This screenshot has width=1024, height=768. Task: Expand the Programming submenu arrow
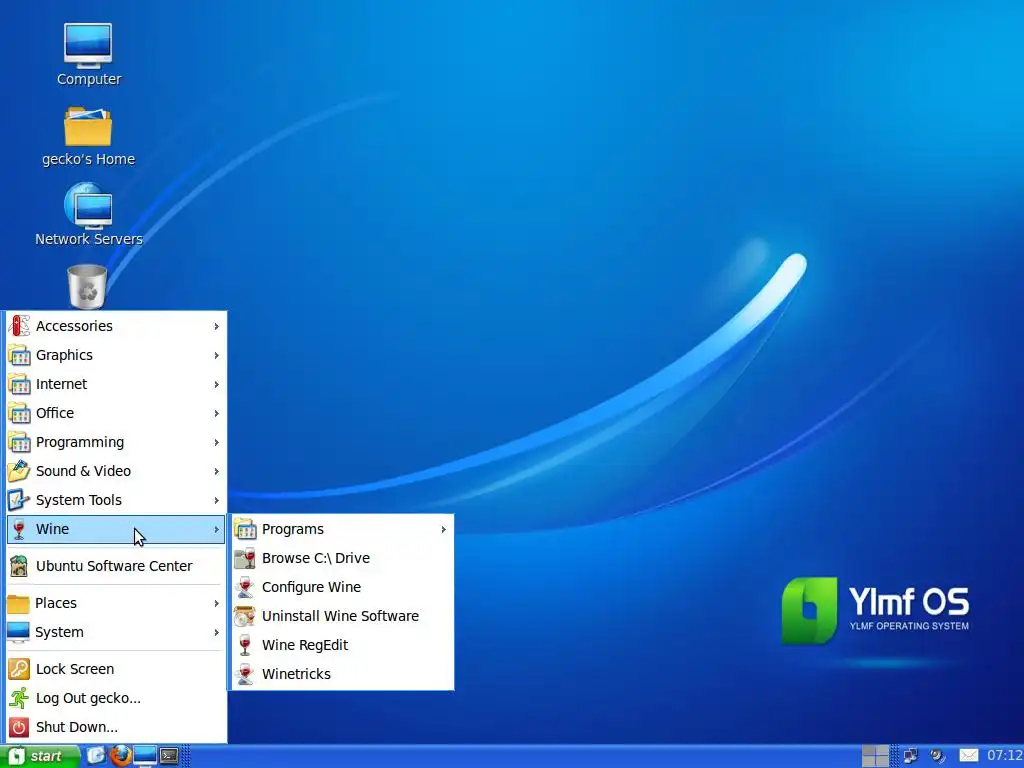click(x=216, y=442)
